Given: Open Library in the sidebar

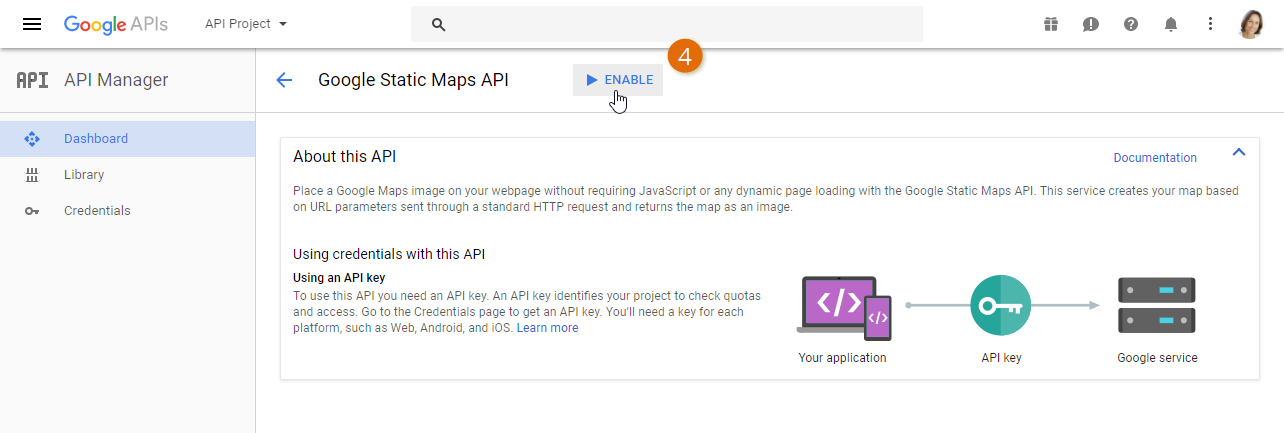Looking at the screenshot, I should point(128,175).
